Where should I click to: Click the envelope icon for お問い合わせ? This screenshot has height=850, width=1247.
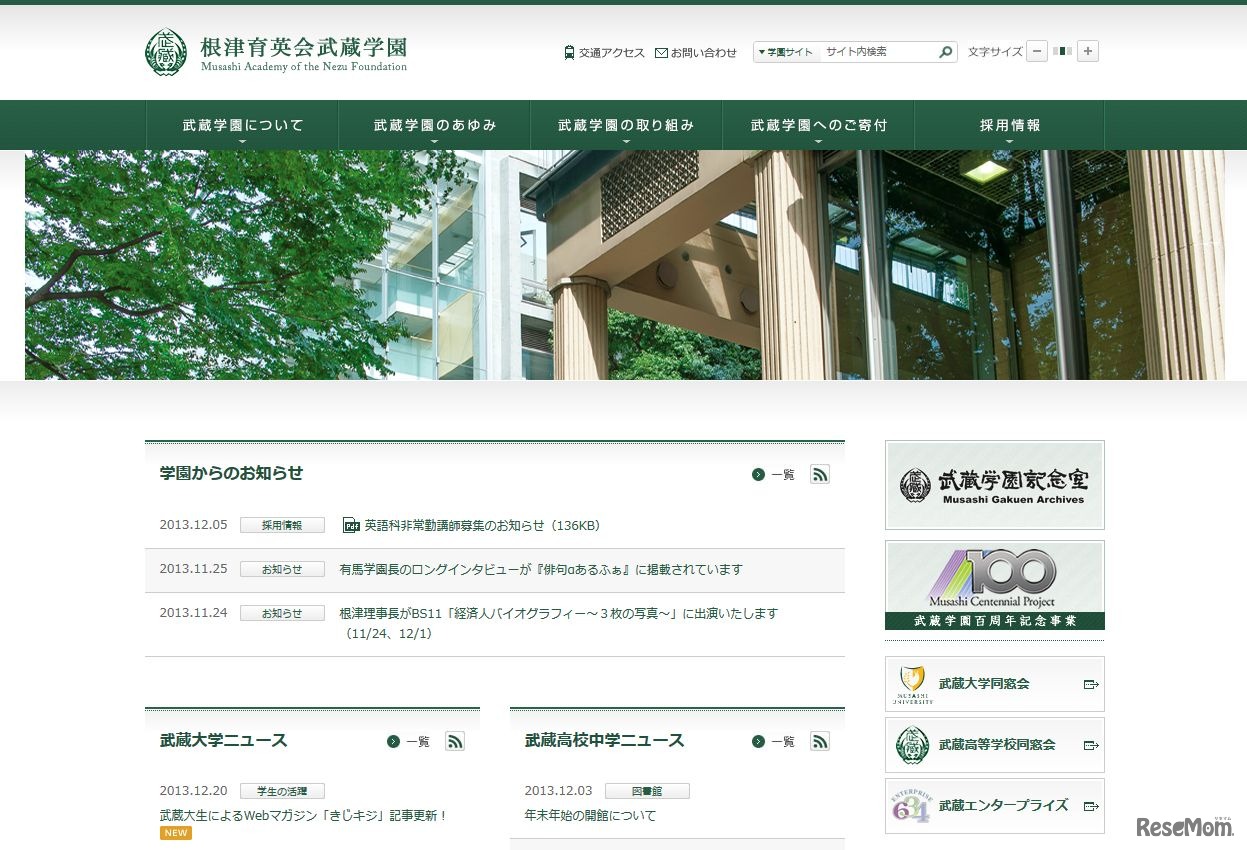661,52
